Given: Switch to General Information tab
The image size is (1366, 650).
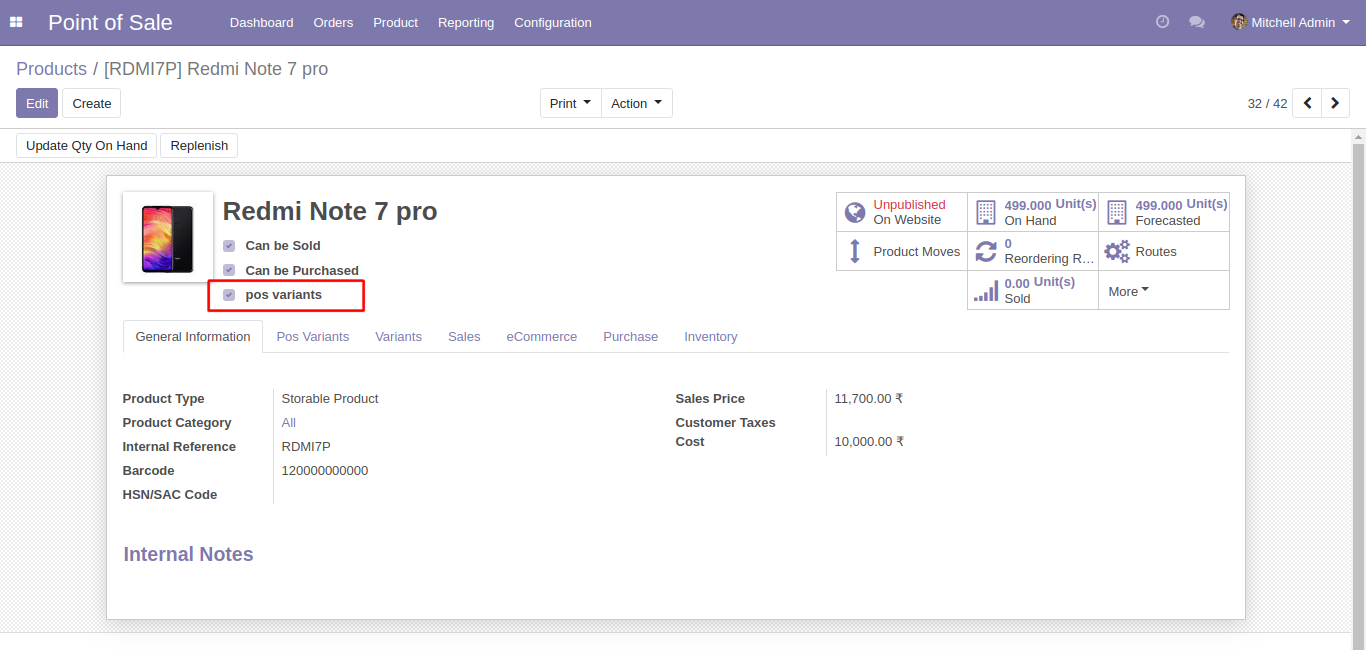Looking at the screenshot, I should tap(193, 336).
